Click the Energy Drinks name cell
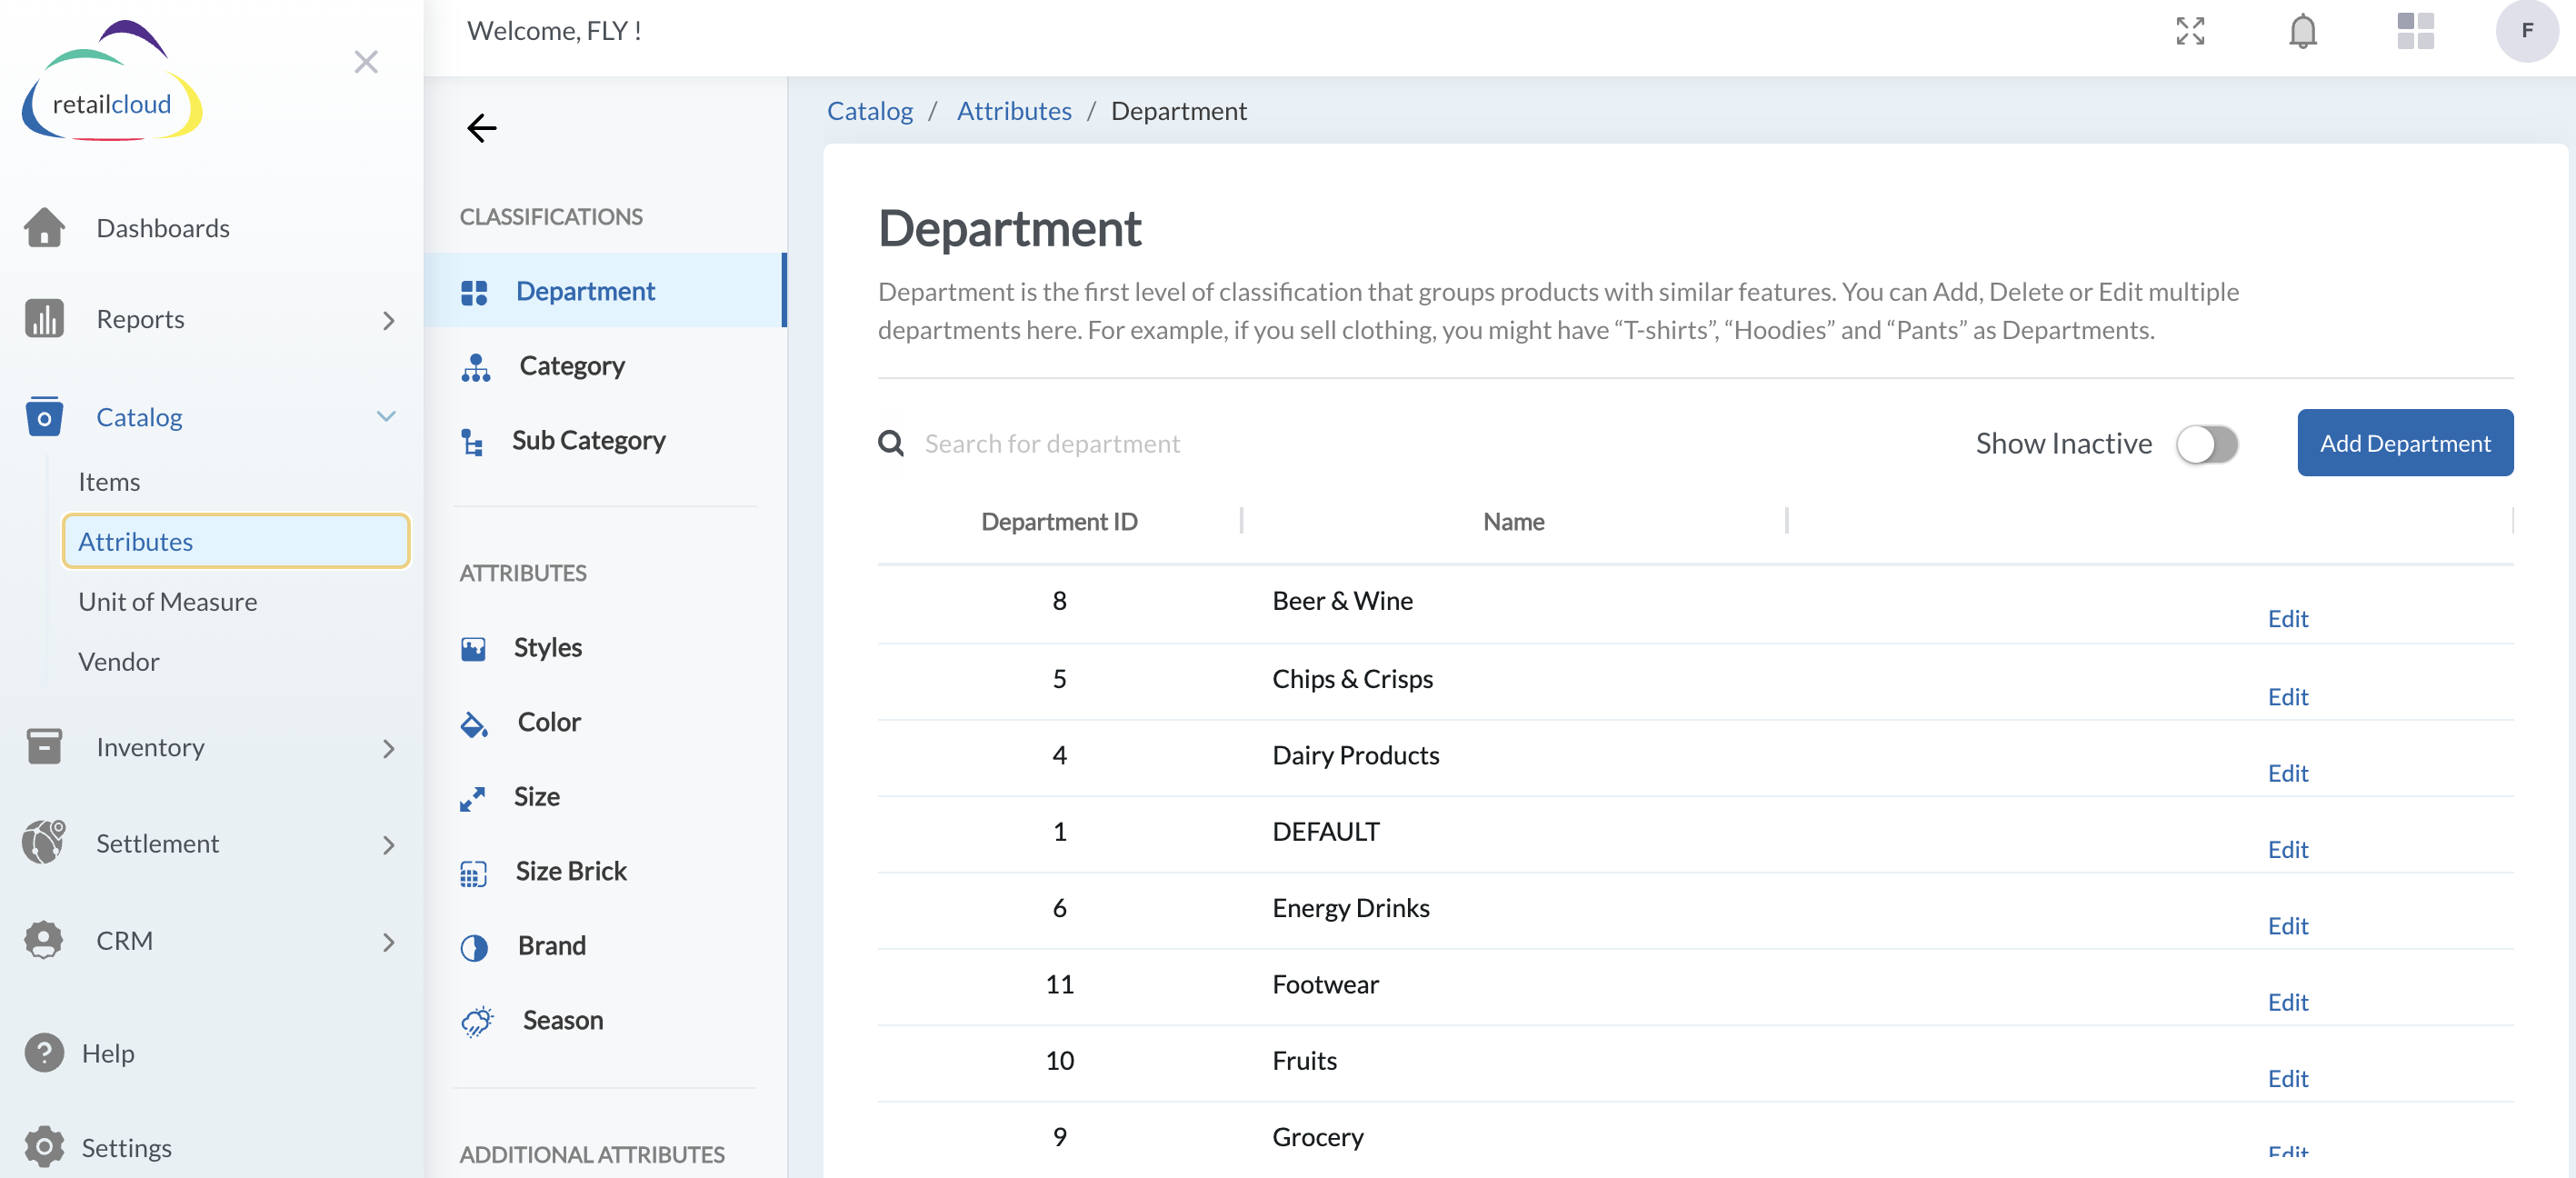Viewport: 2576px width, 1178px height. click(x=1350, y=907)
